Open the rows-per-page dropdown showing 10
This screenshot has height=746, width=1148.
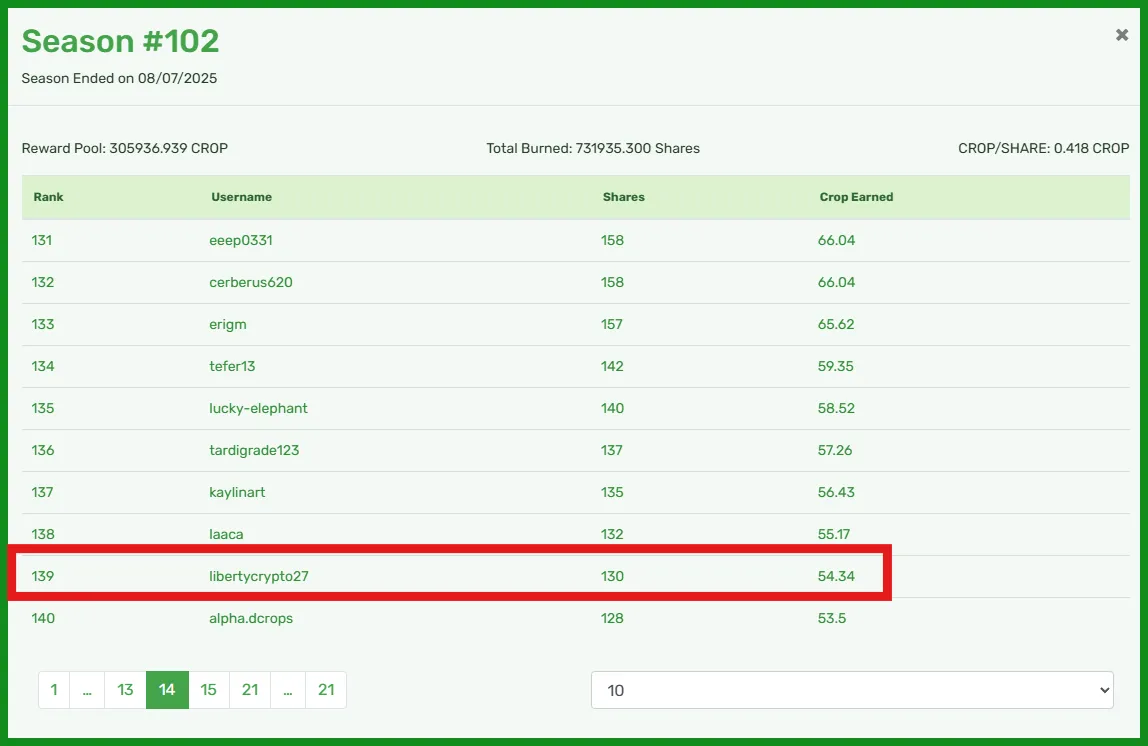point(852,690)
